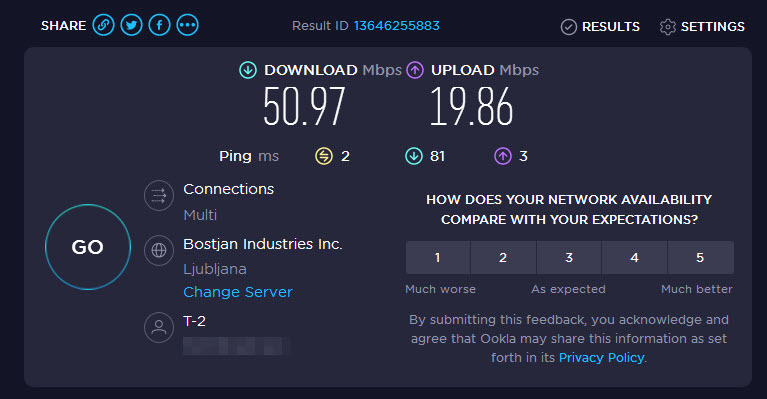
Task: Click the Multi connections text
Action: tap(200, 215)
